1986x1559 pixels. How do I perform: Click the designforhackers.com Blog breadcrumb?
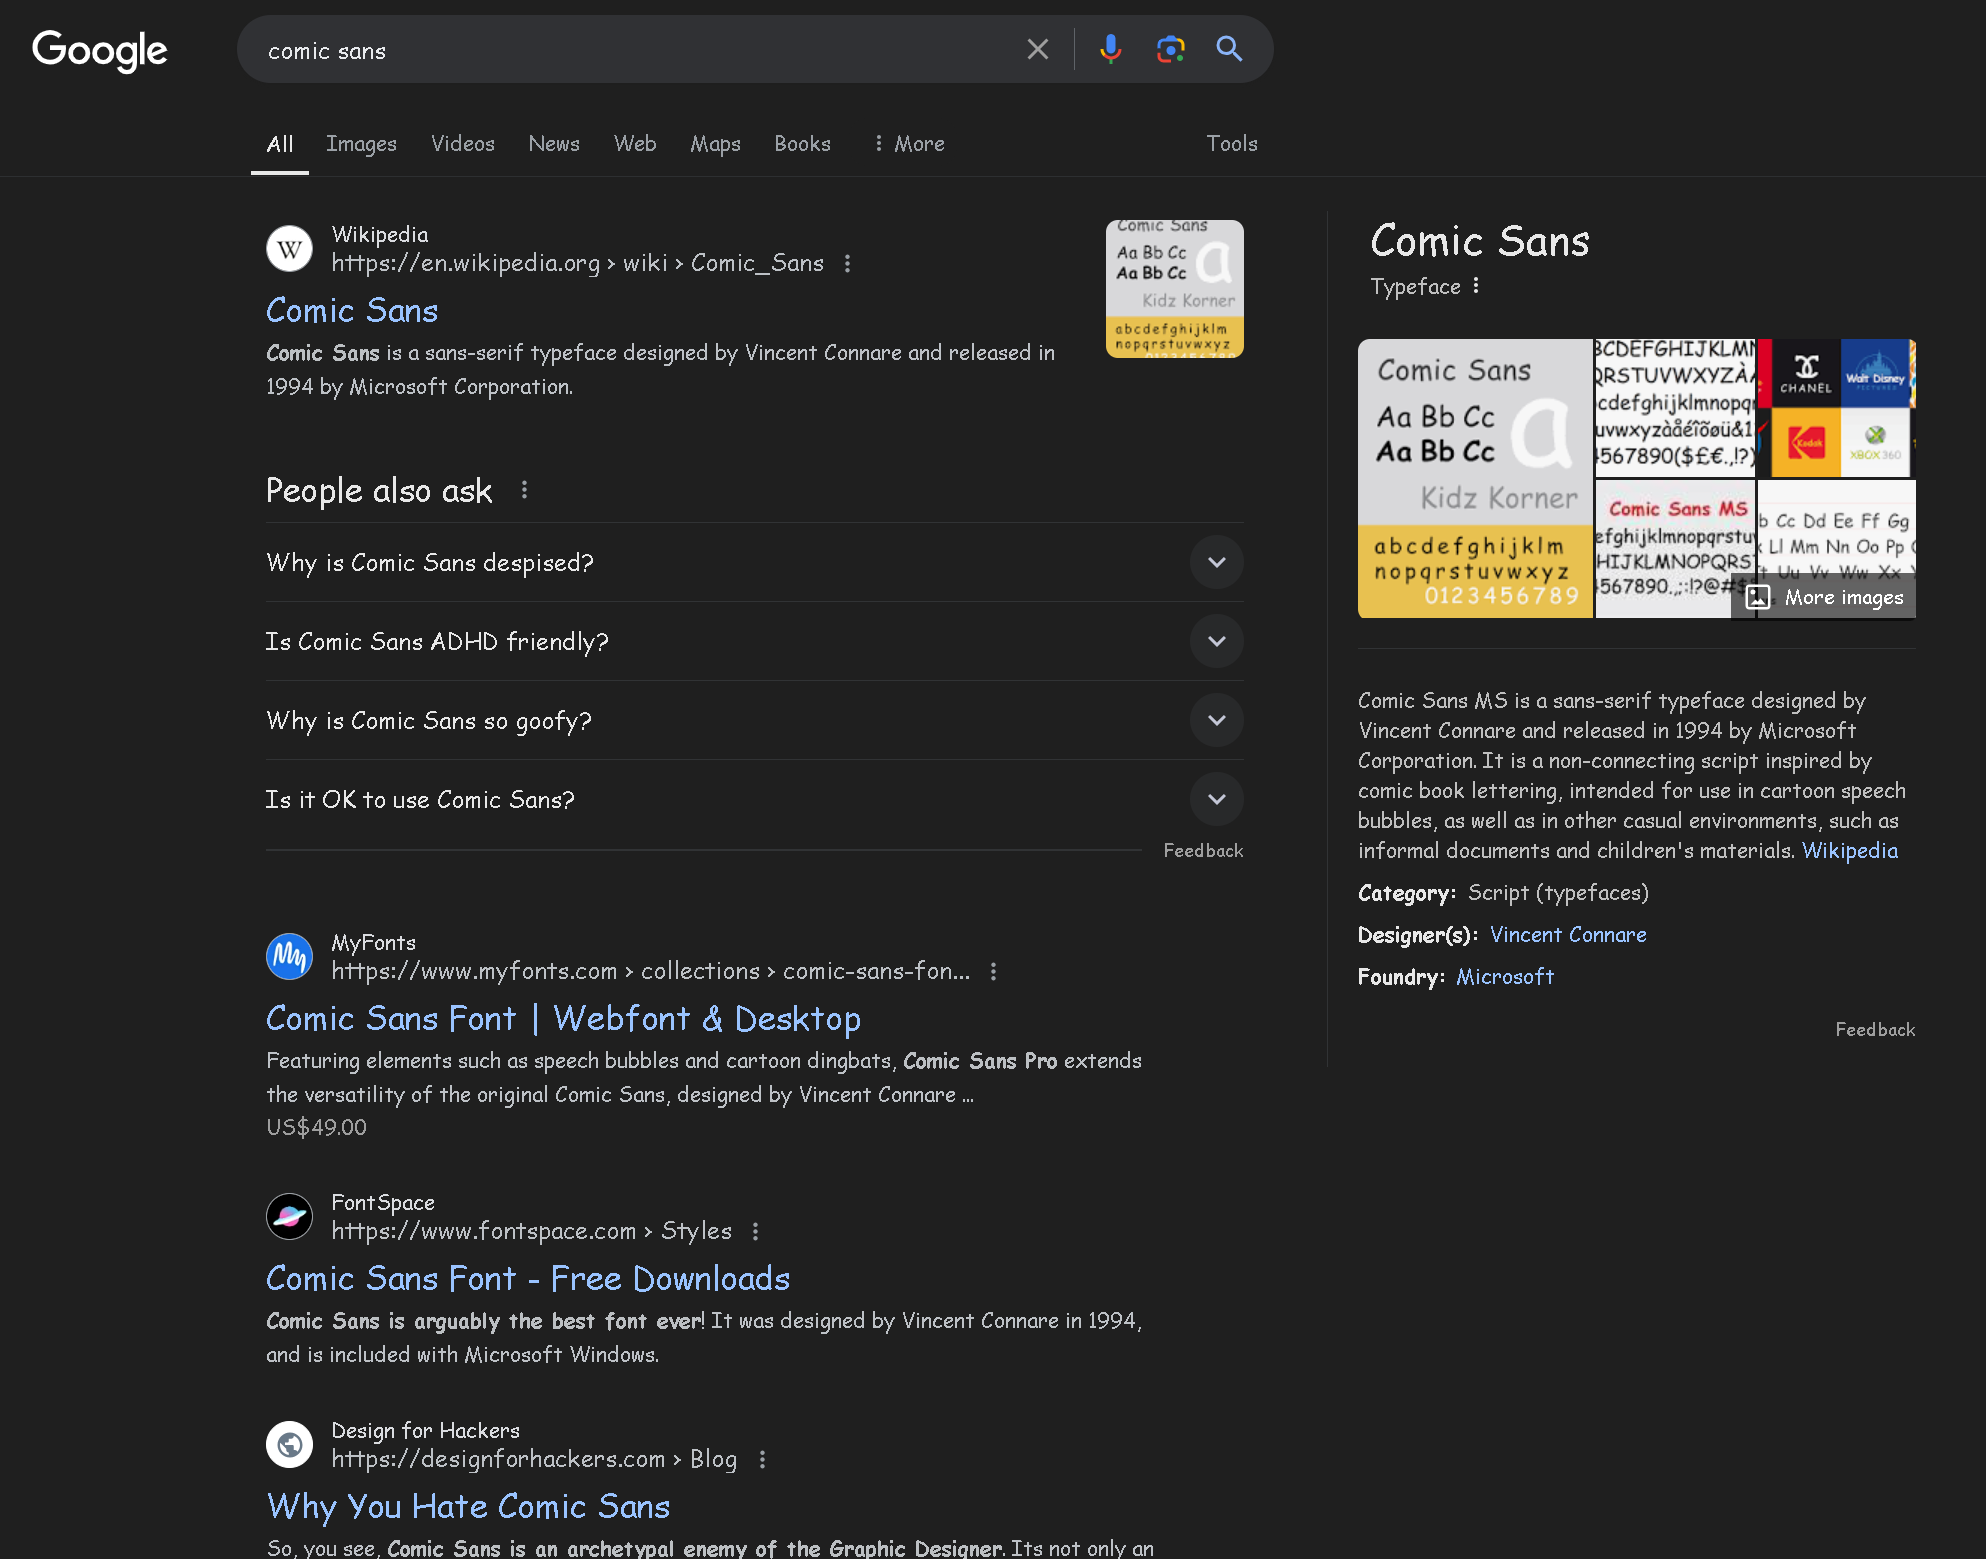[x=534, y=1459]
